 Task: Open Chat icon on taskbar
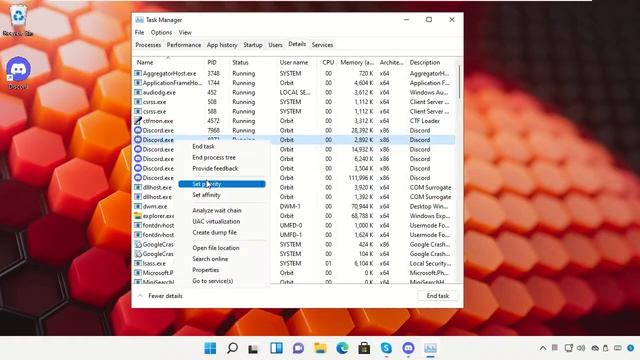[x=298, y=348]
